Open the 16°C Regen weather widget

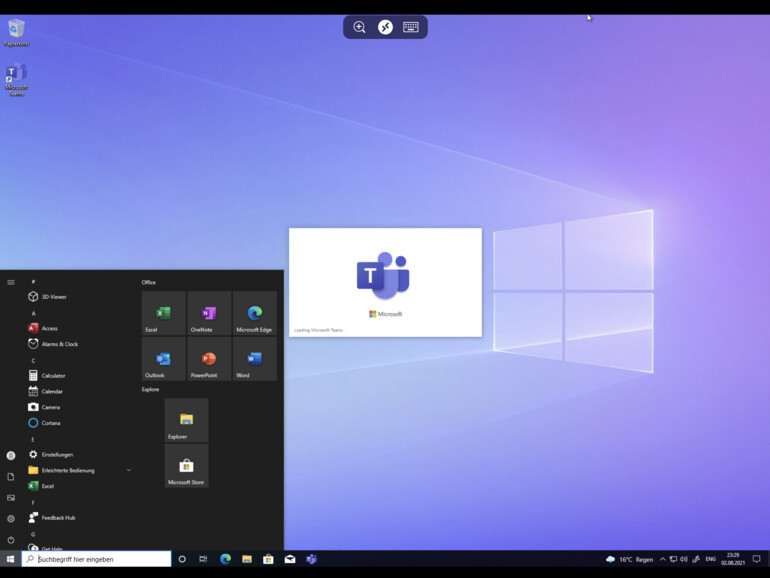coord(630,559)
